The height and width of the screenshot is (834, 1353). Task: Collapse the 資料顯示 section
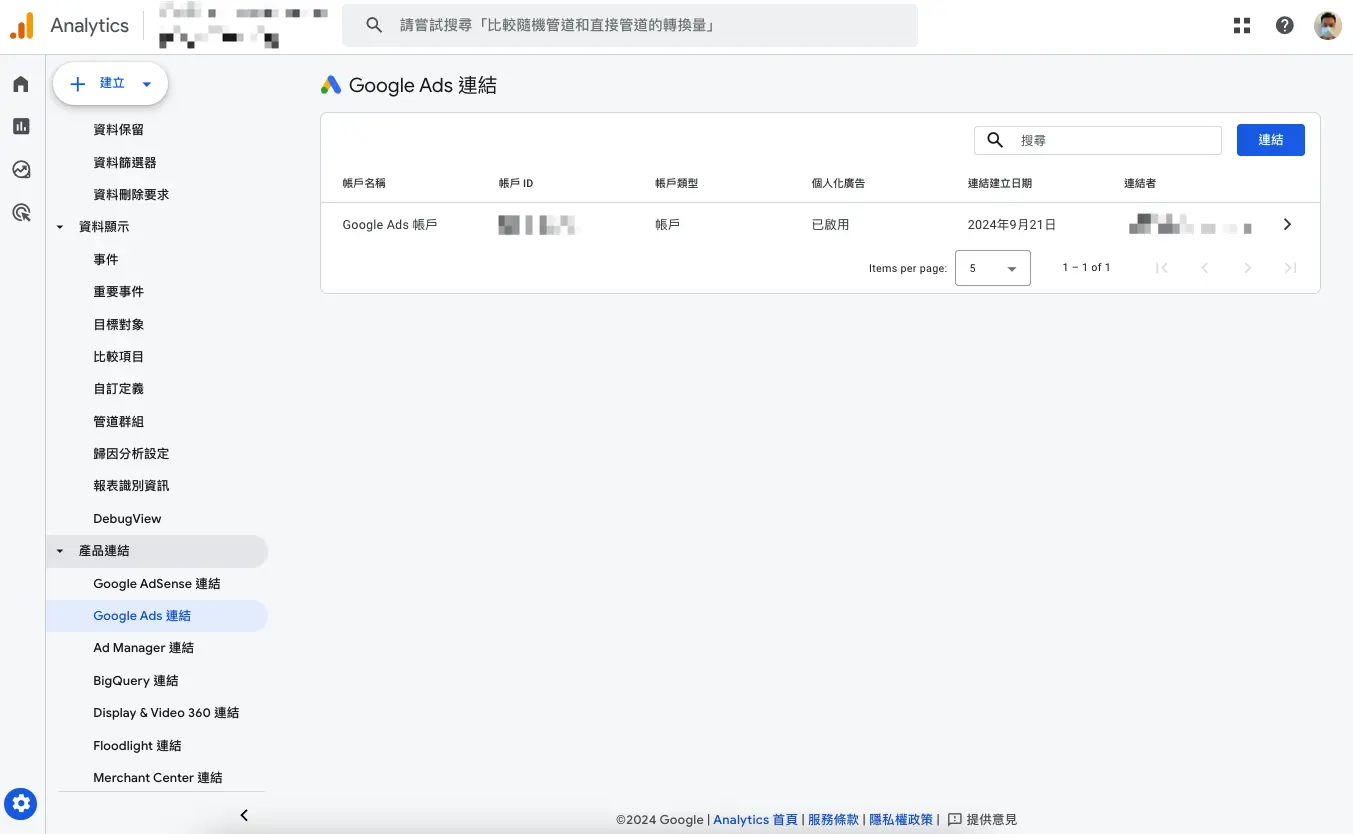59,227
